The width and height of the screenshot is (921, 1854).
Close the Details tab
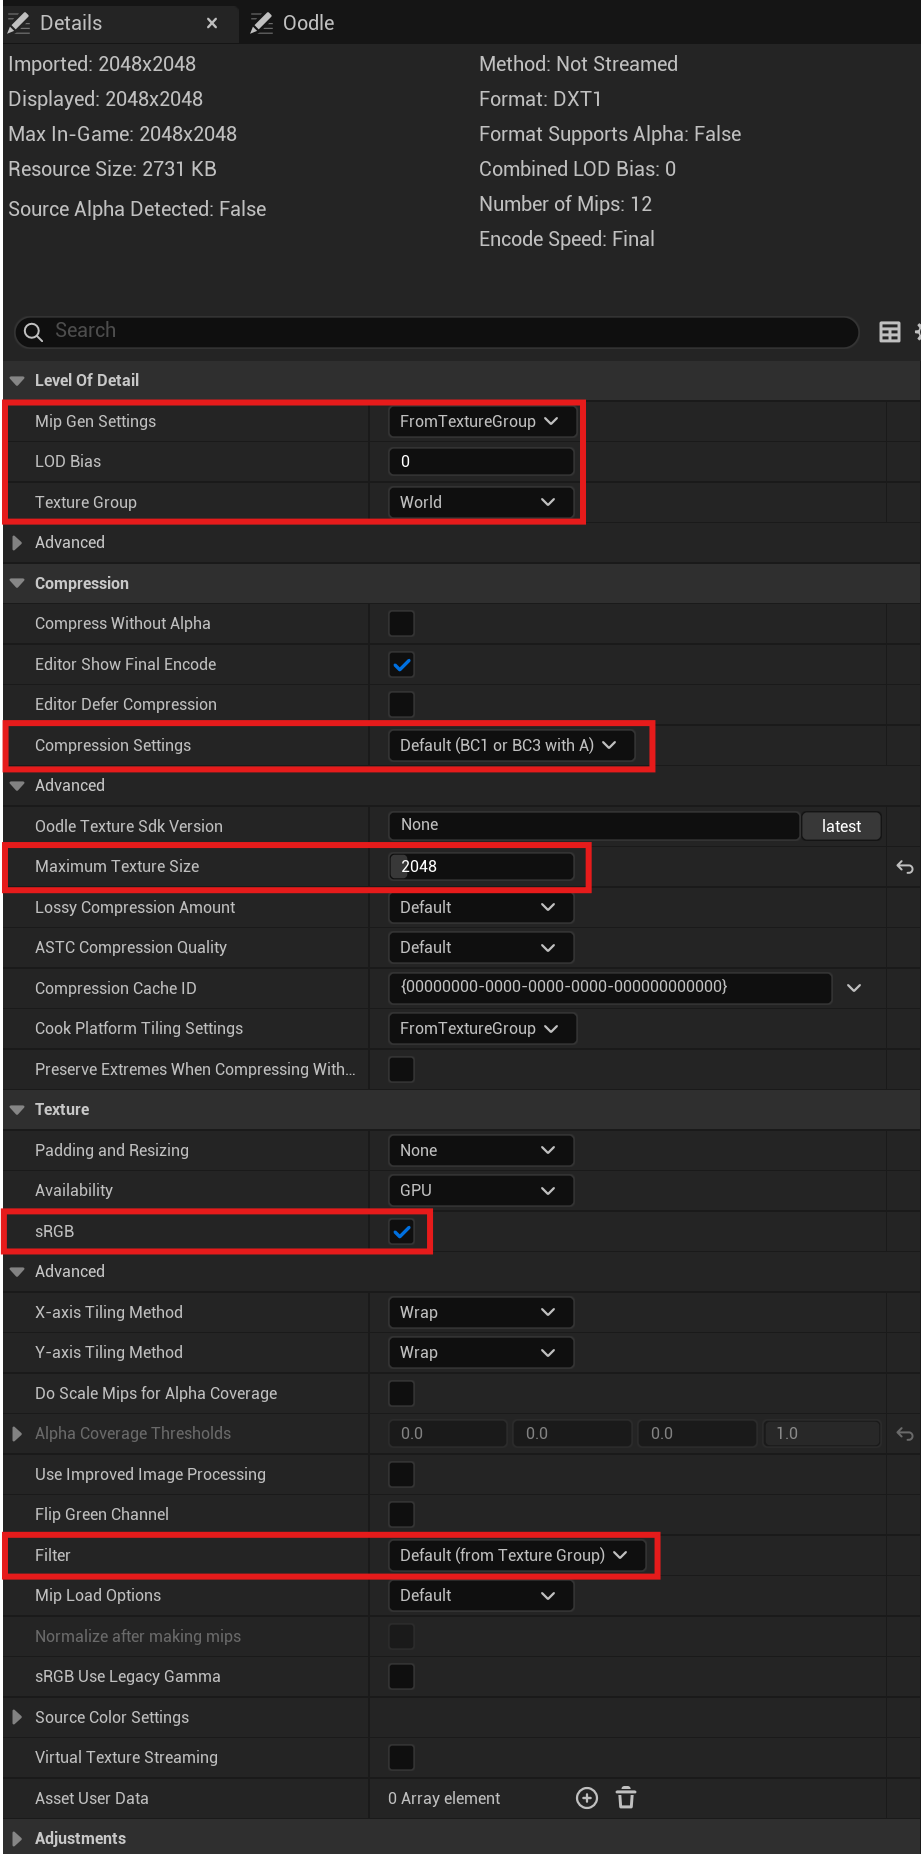click(212, 23)
